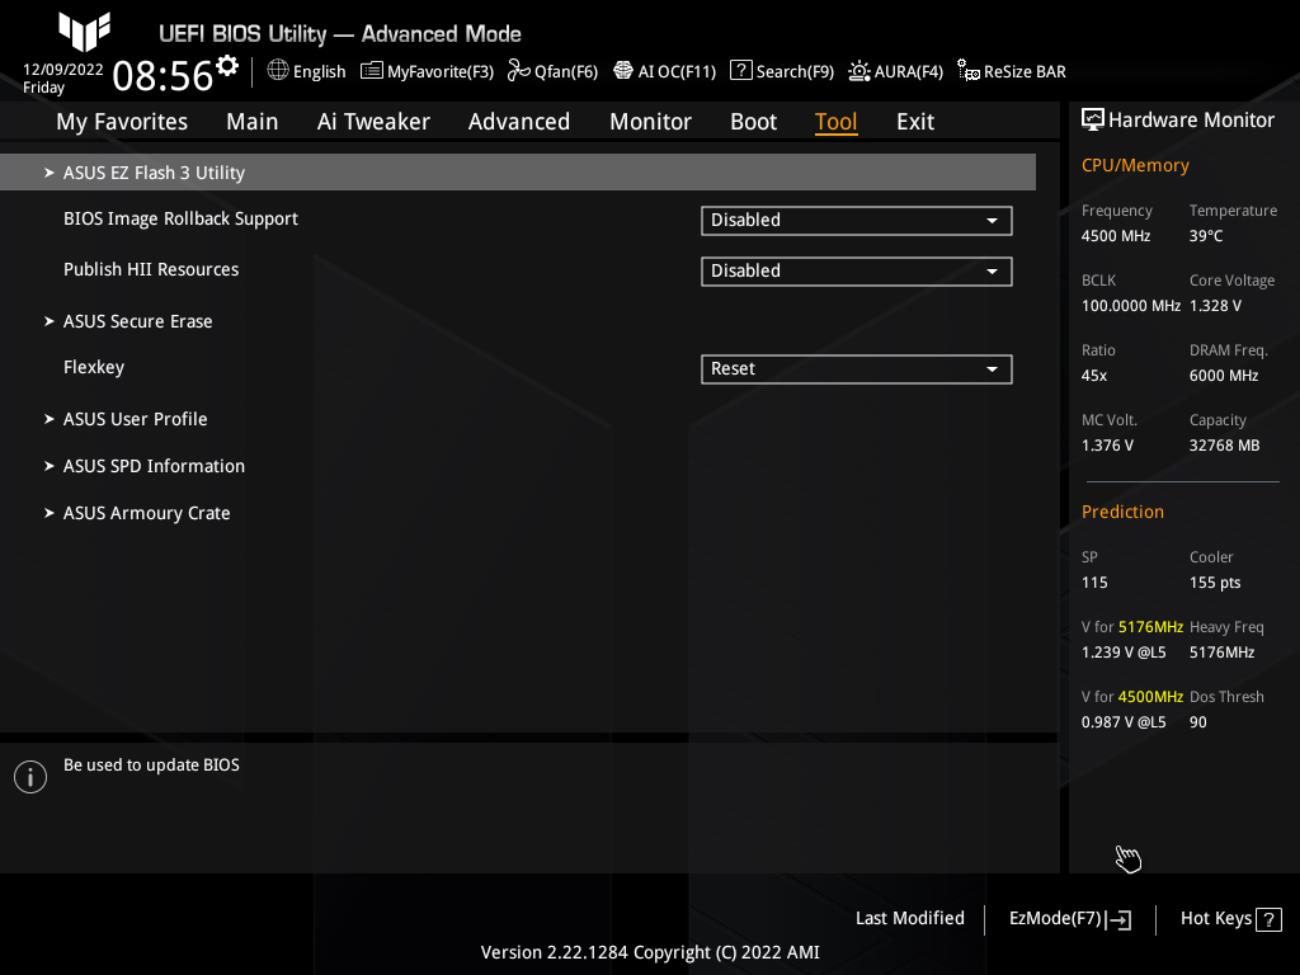Viewport: 1300px width, 975px height.
Task: Click the TUF logo in header
Action: click(x=84, y=31)
